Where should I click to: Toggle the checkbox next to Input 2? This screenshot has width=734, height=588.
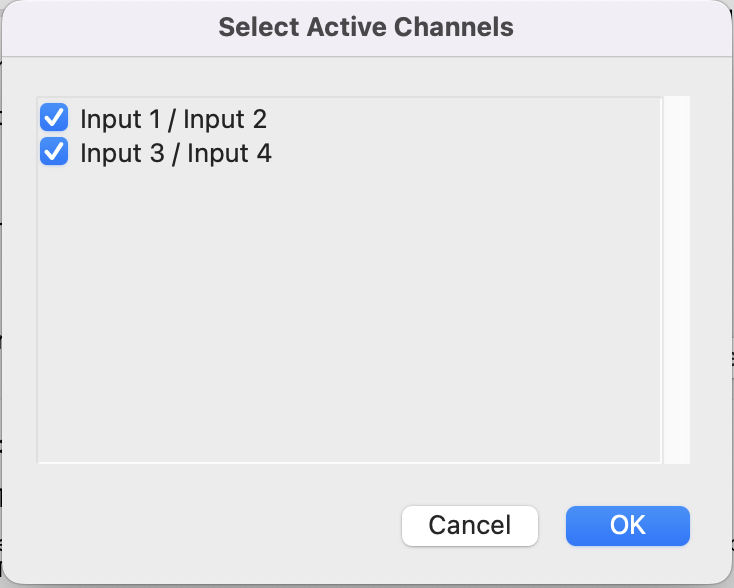[54, 117]
